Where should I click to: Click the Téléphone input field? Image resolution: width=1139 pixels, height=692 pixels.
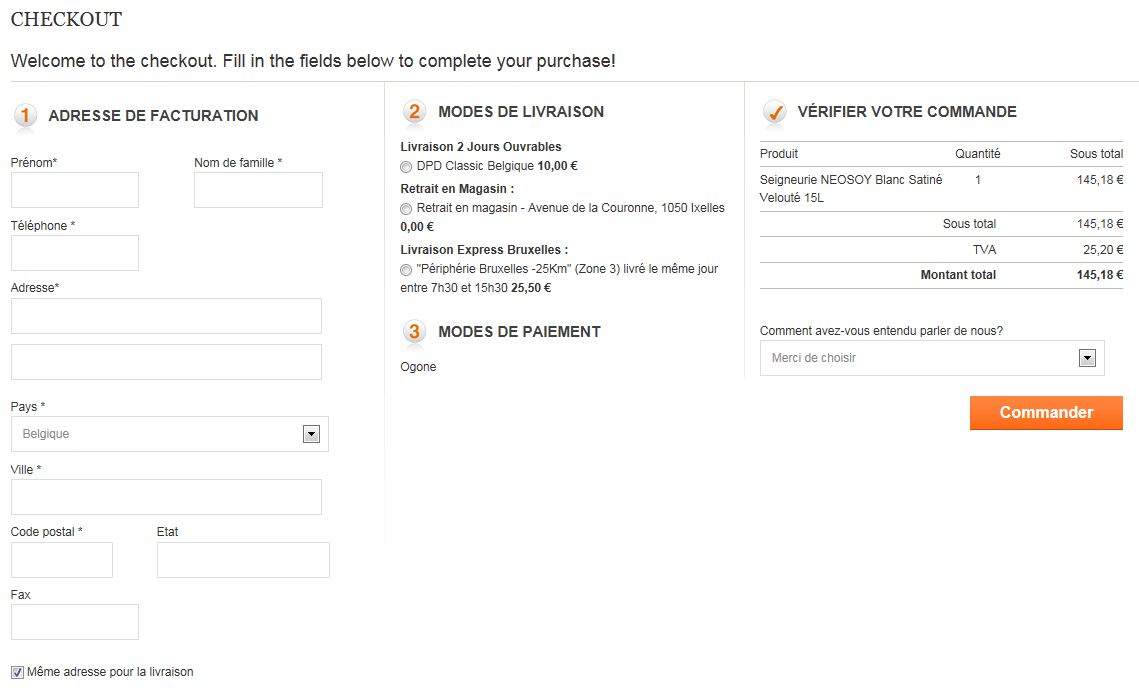coord(75,253)
